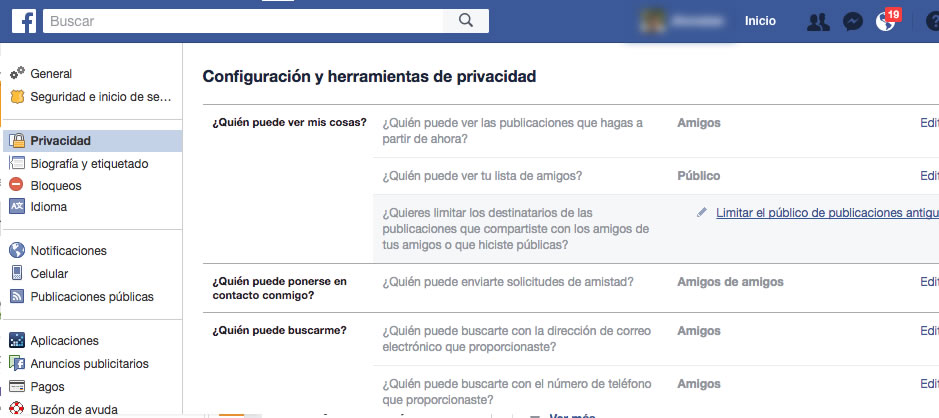This screenshot has width=939, height=418.
Task: Go to Inicio in the top bar
Action: (x=760, y=21)
